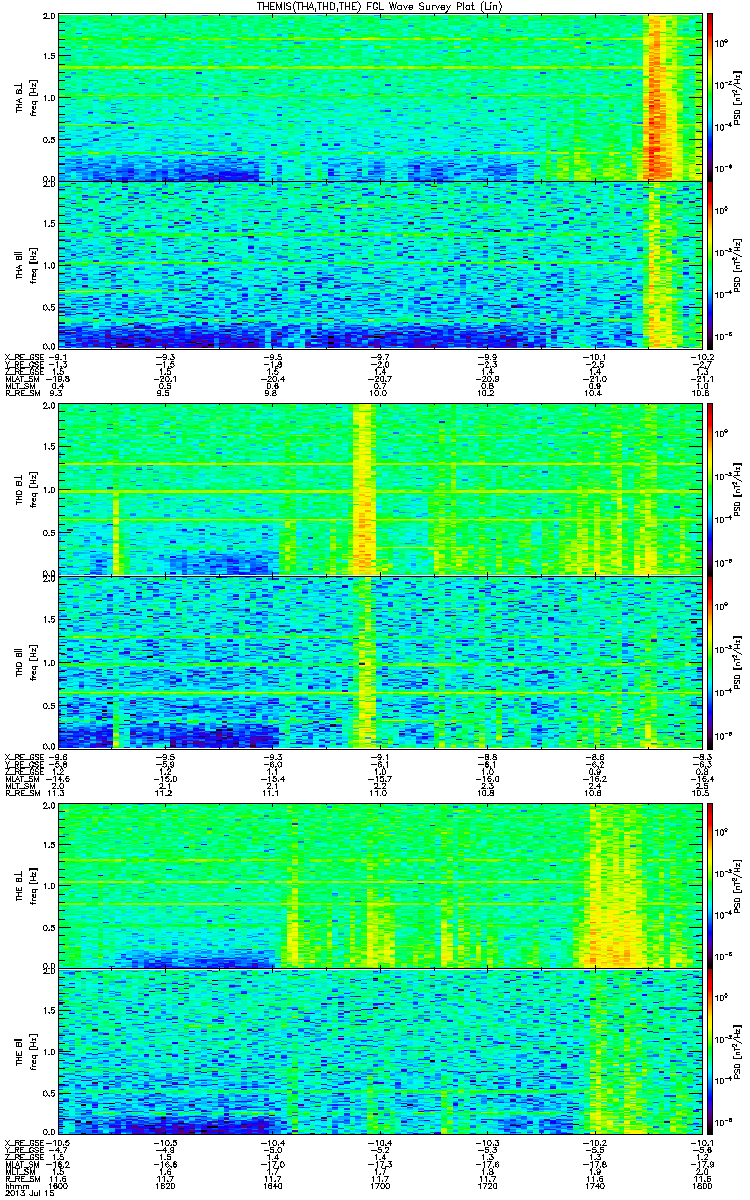Click the '1740' time tick label
Viewport: 750px width, 1200px height.
point(594,1186)
